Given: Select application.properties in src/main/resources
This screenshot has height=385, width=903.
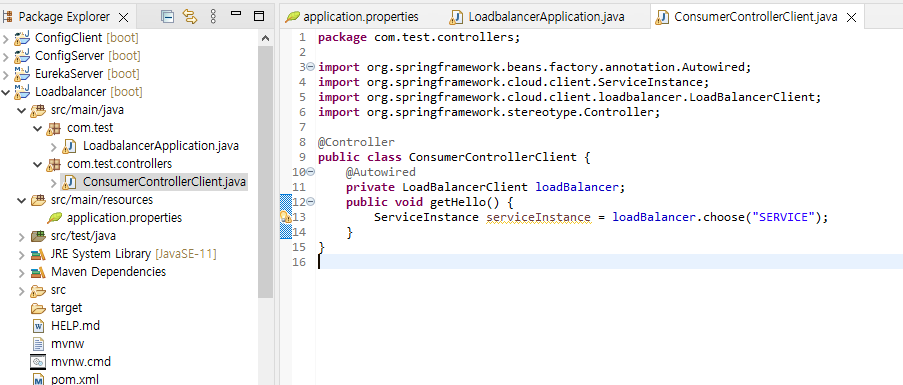Looking at the screenshot, I should (124, 218).
